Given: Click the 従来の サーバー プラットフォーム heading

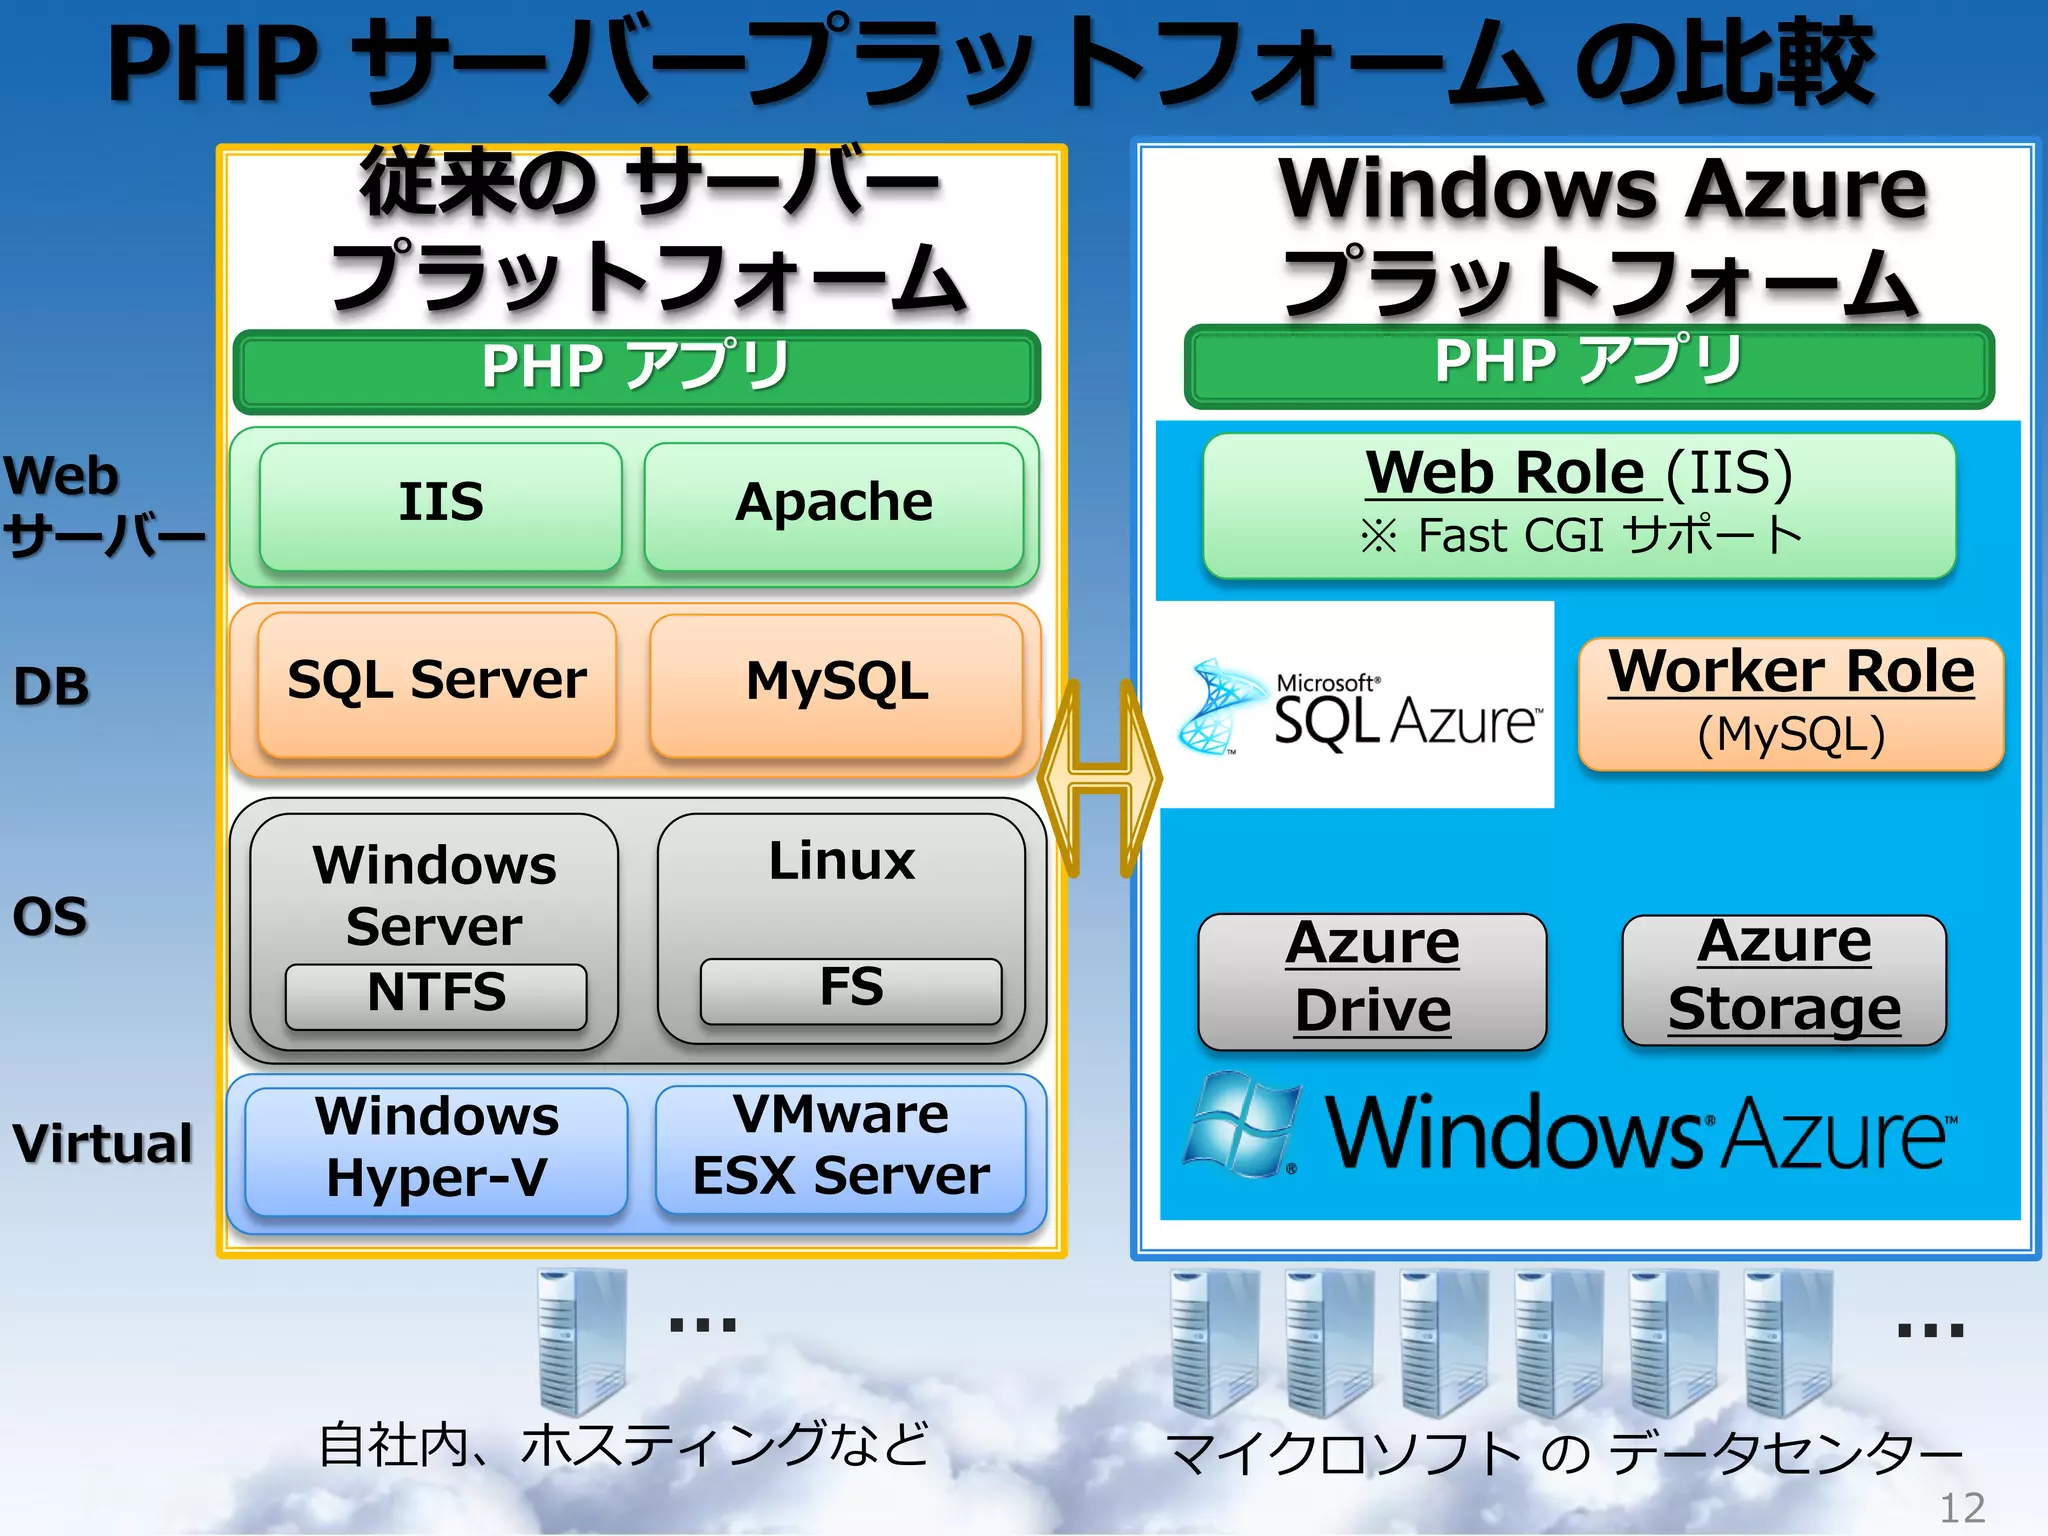Looking at the screenshot, I should (x=648, y=231).
